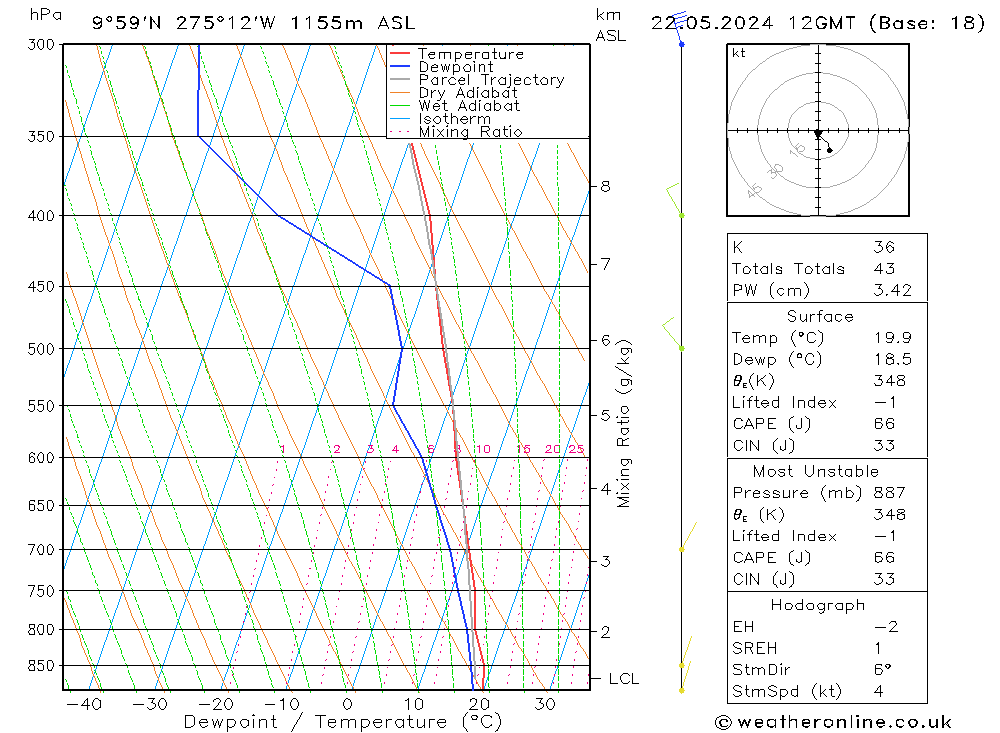The height and width of the screenshot is (733, 1000).
Task: Select the "Dewpoint" legend label
Action: click(455, 67)
